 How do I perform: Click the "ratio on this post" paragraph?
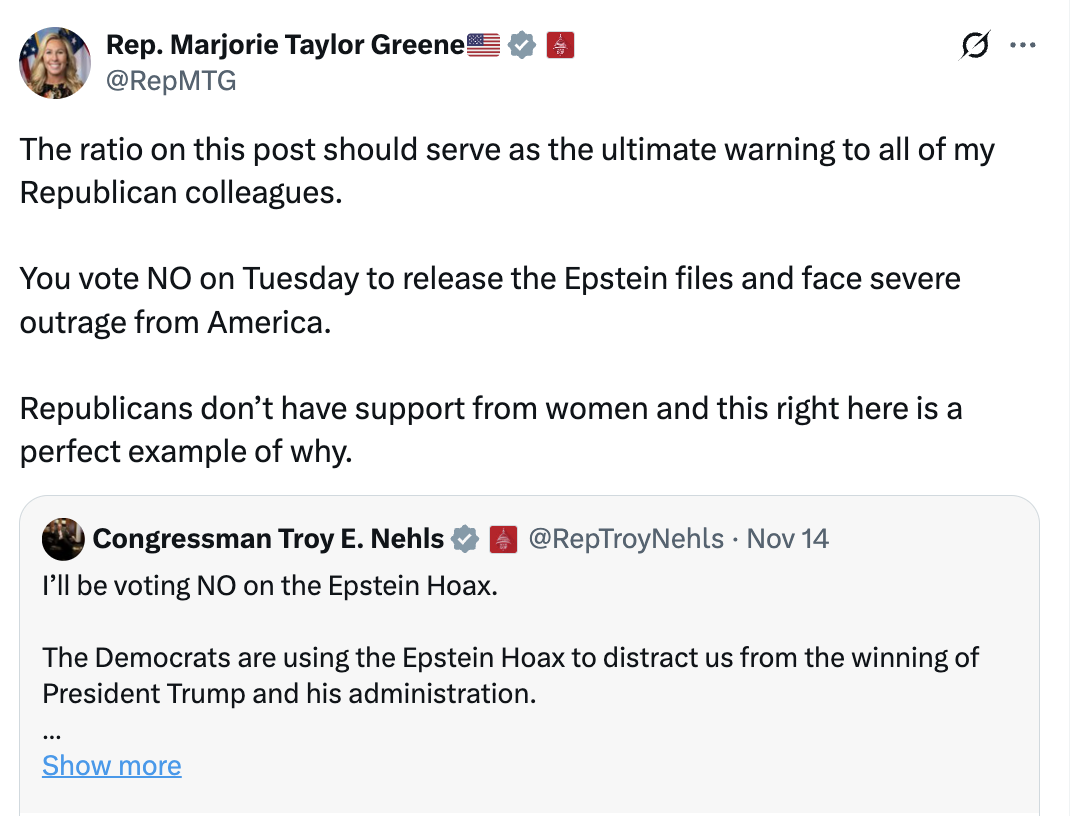pyautogui.click(x=506, y=170)
